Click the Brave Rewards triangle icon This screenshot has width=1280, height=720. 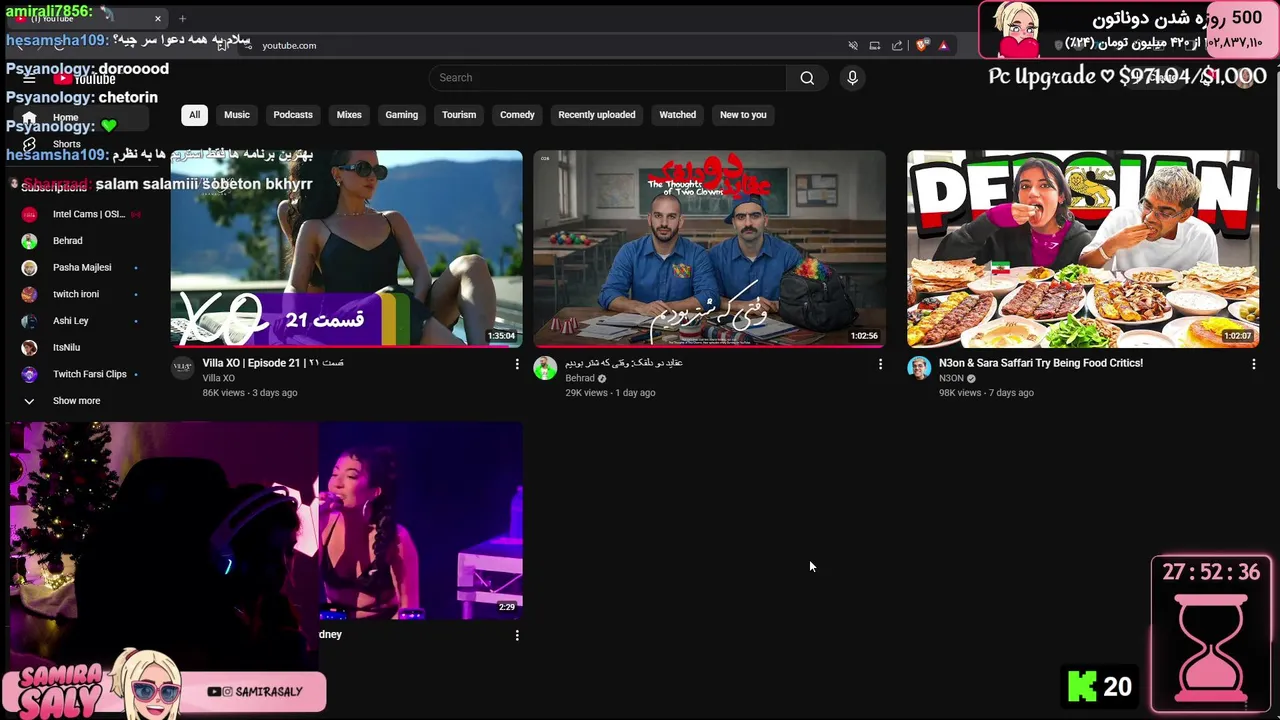pyautogui.click(x=943, y=45)
